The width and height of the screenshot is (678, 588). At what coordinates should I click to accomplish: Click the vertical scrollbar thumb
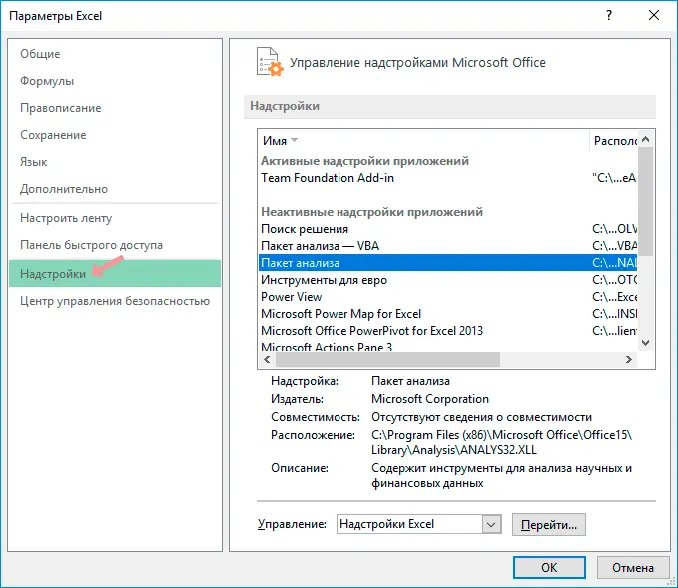pos(646,201)
